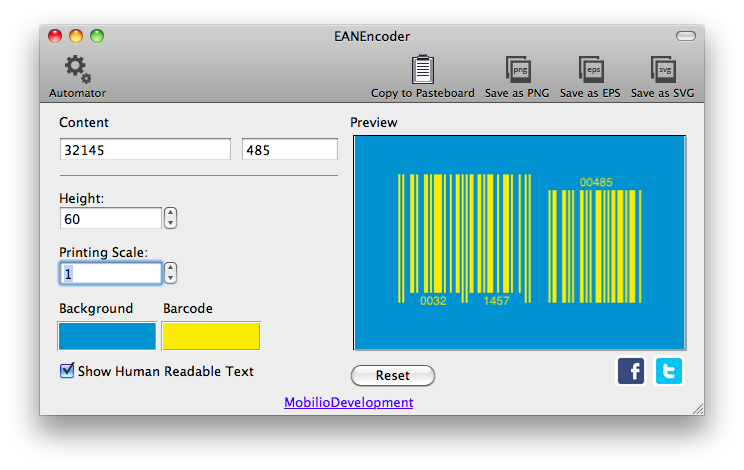
Task: Click the content field containing 32145
Action: (x=145, y=149)
